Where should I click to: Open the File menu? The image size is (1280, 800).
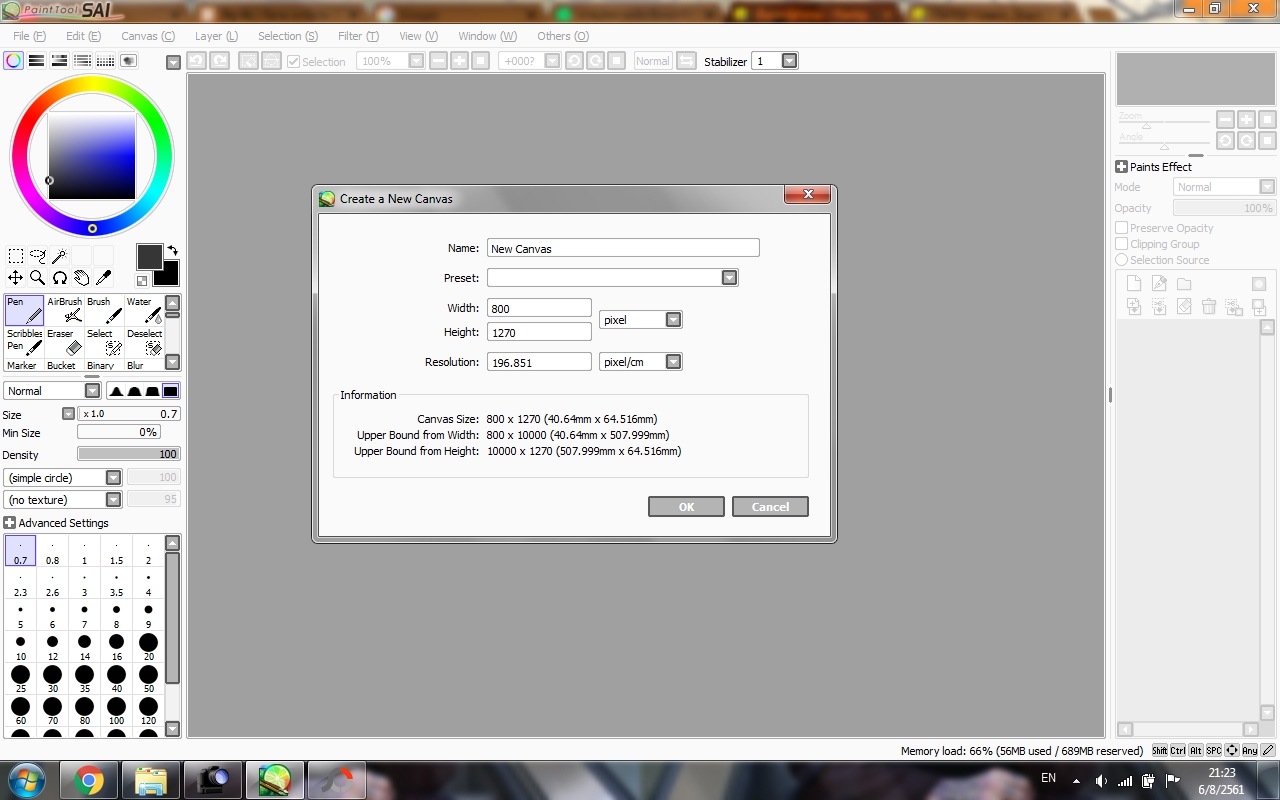tap(29, 36)
